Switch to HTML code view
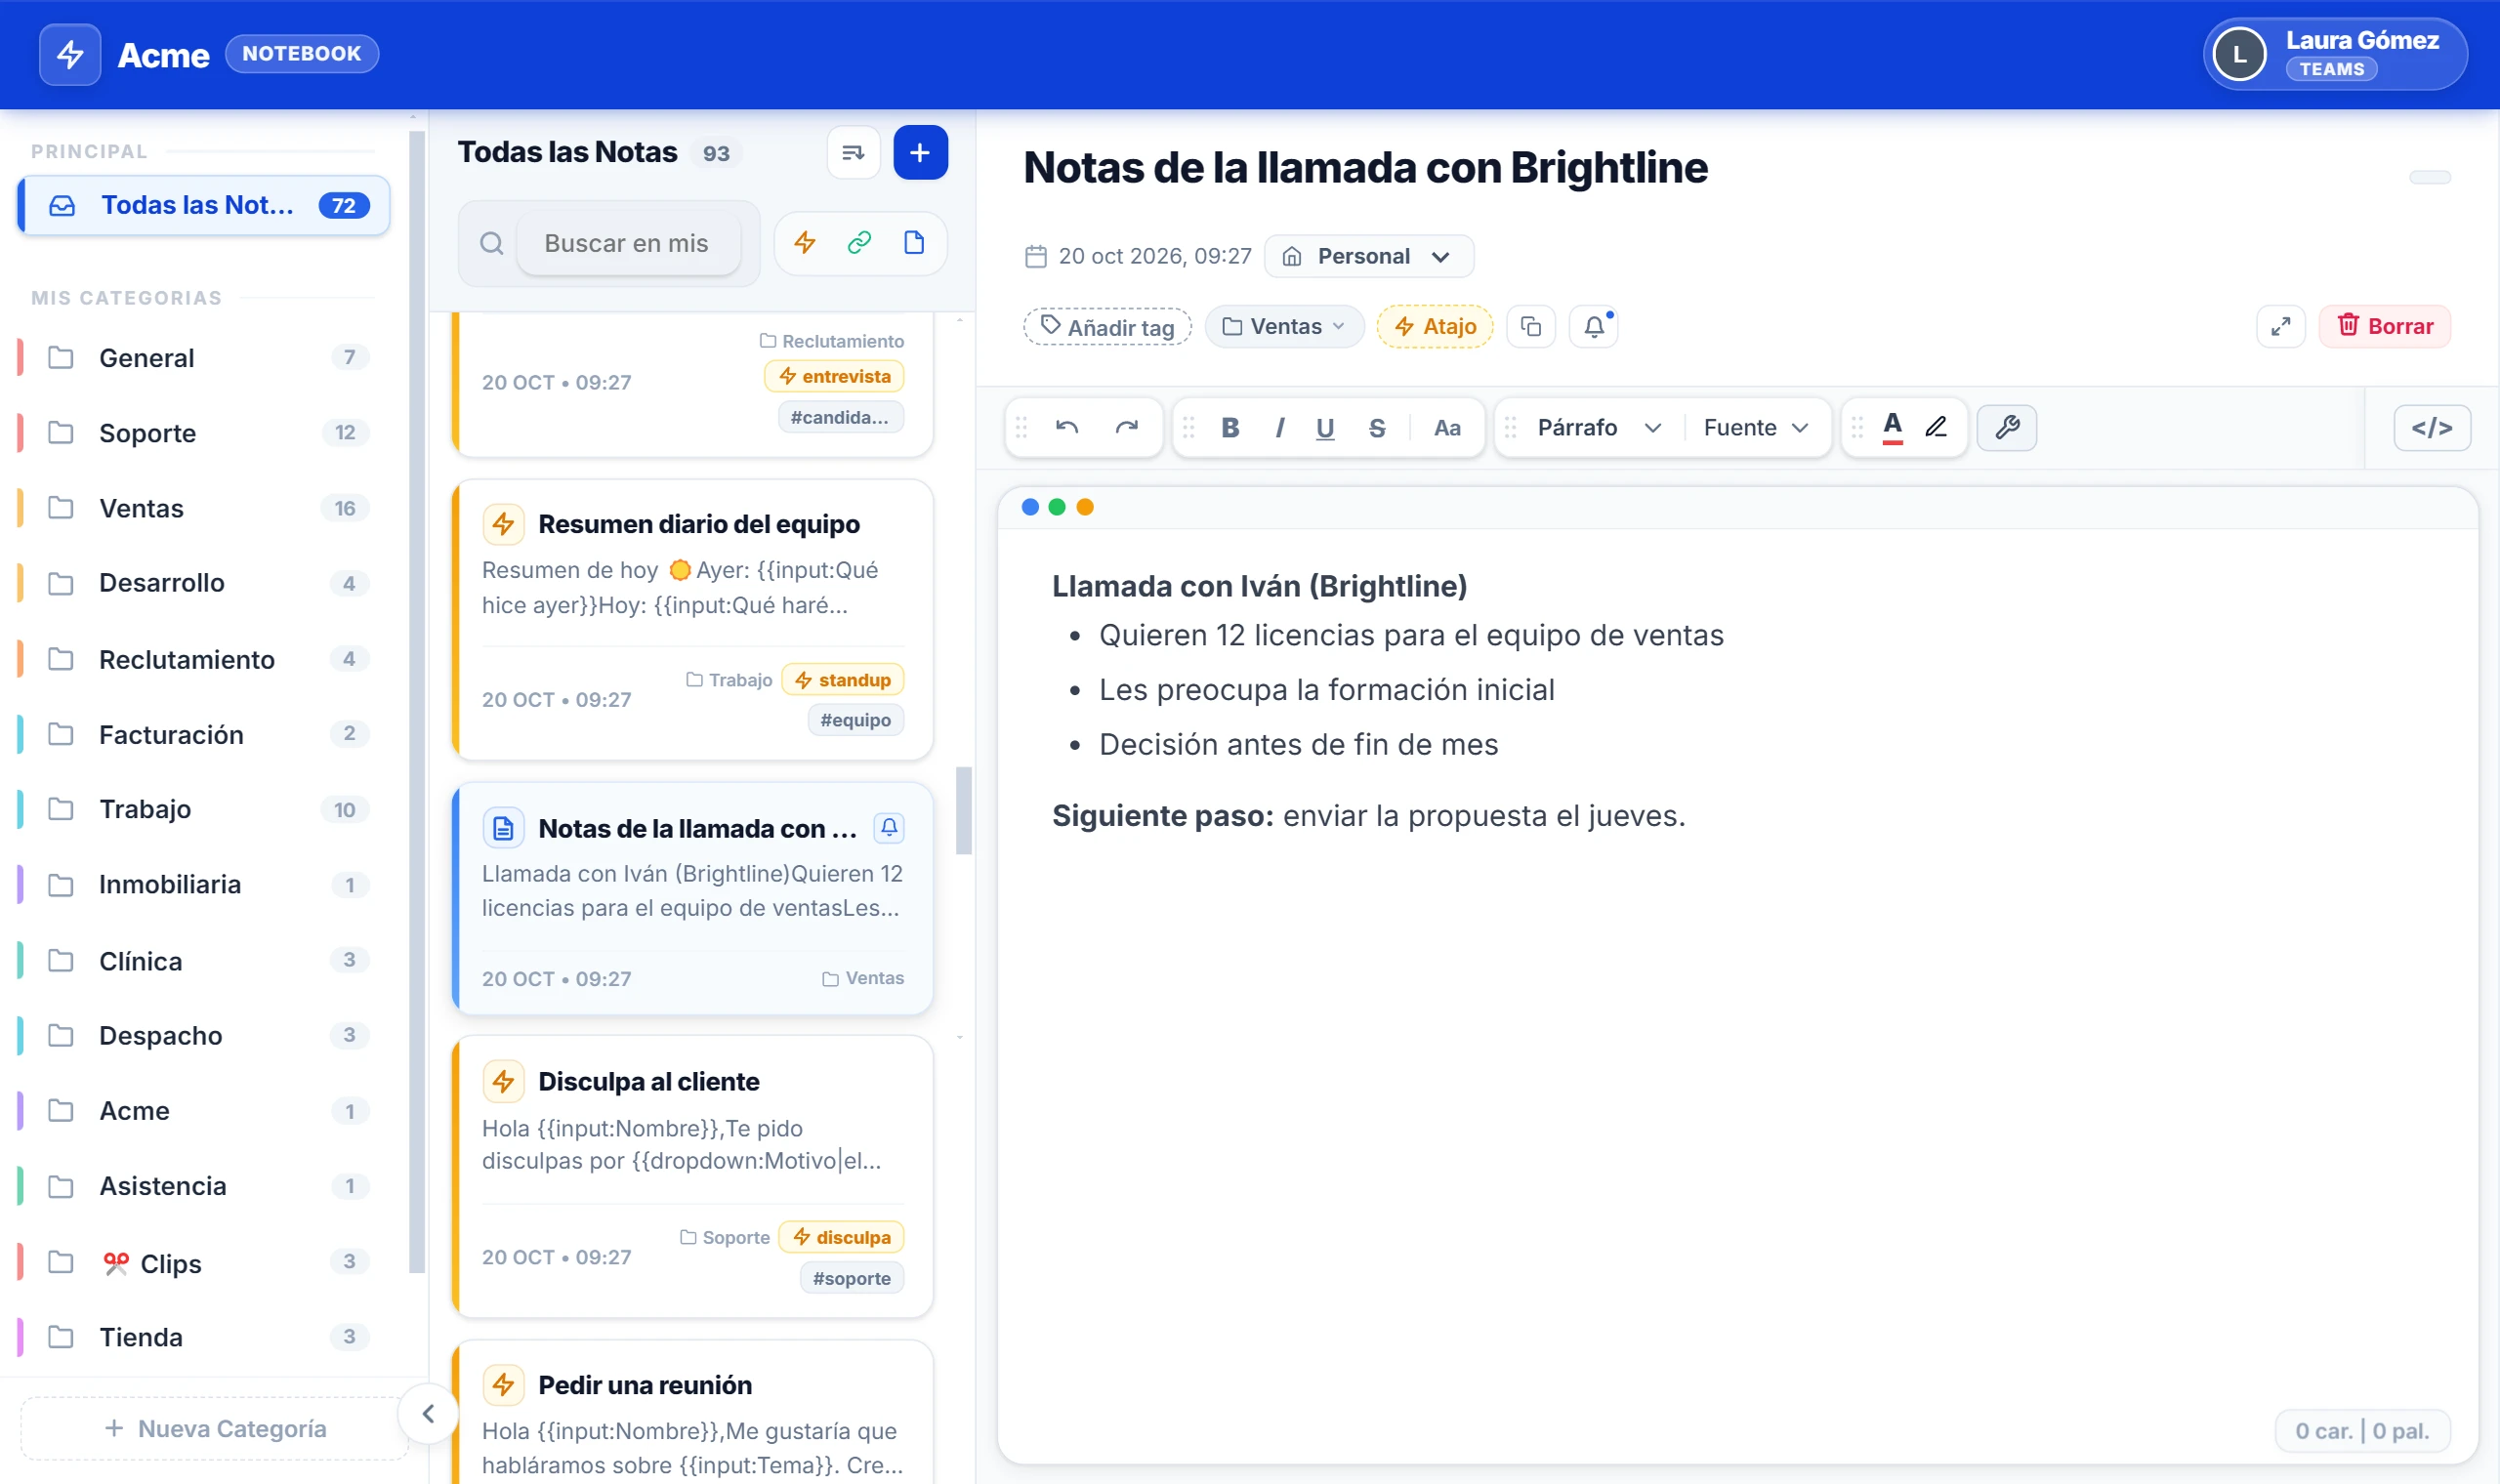The width and height of the screenshot is (2500, 1484). point(2432,428)
